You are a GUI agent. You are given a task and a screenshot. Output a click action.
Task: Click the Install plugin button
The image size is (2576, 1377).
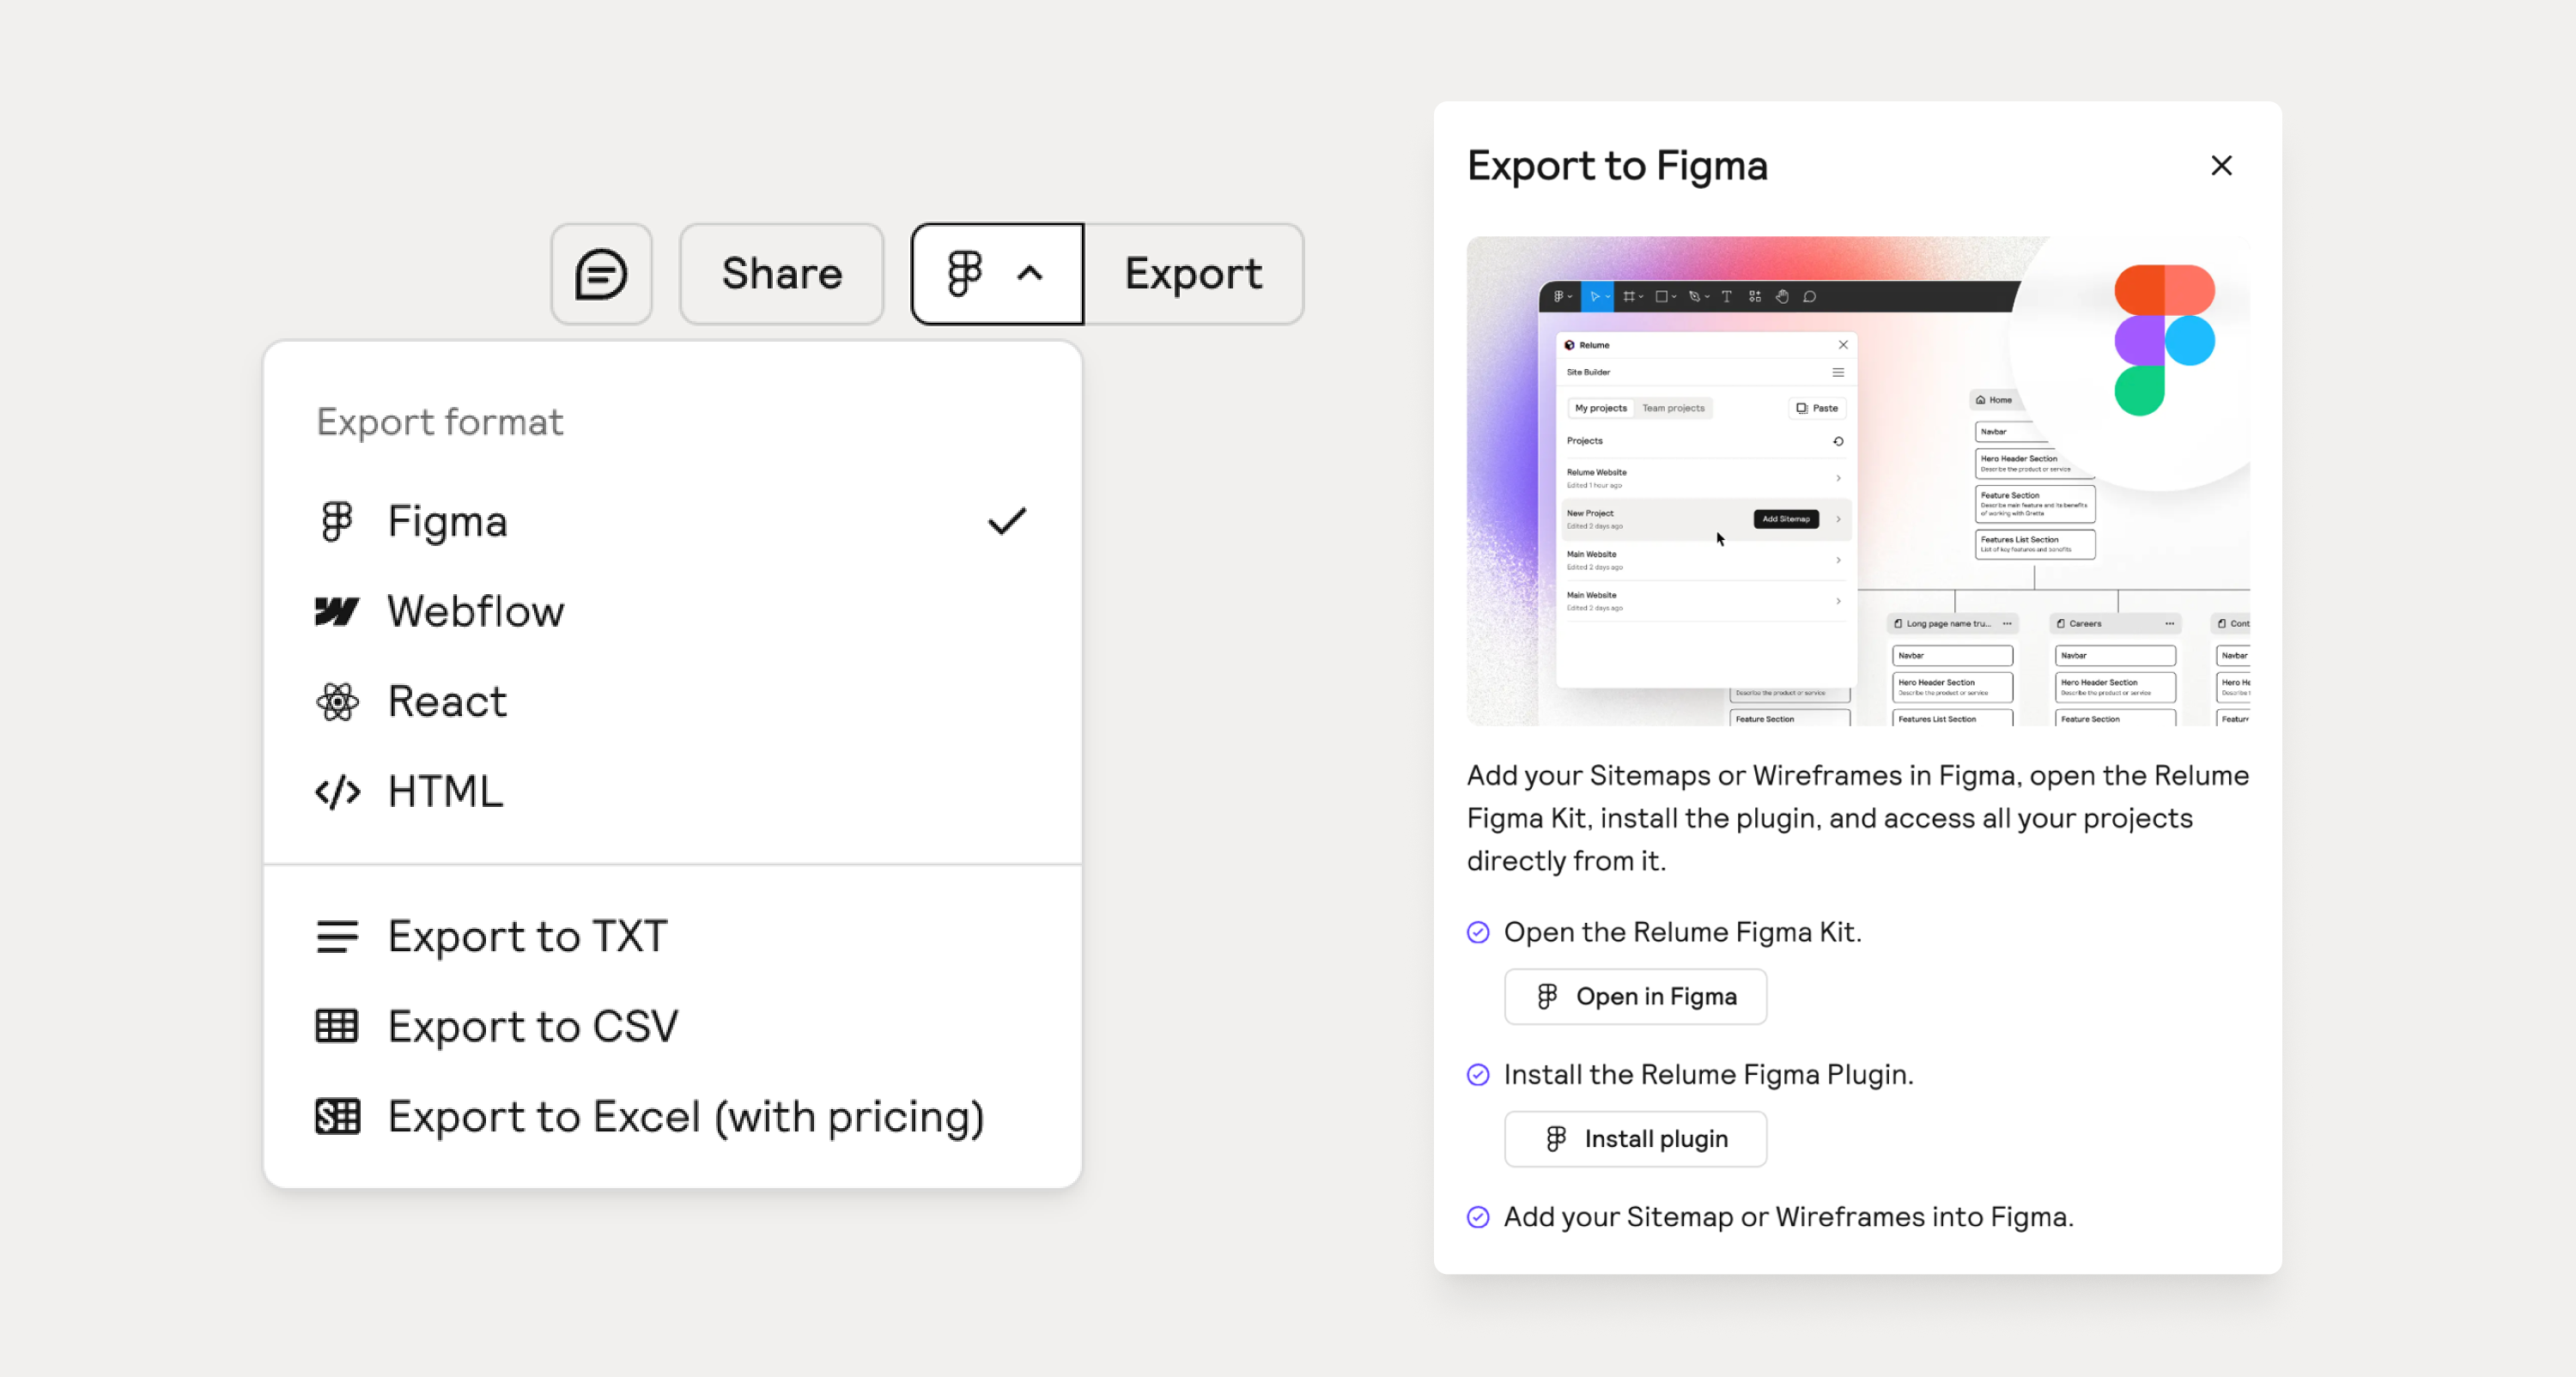click(1635, 1139)
